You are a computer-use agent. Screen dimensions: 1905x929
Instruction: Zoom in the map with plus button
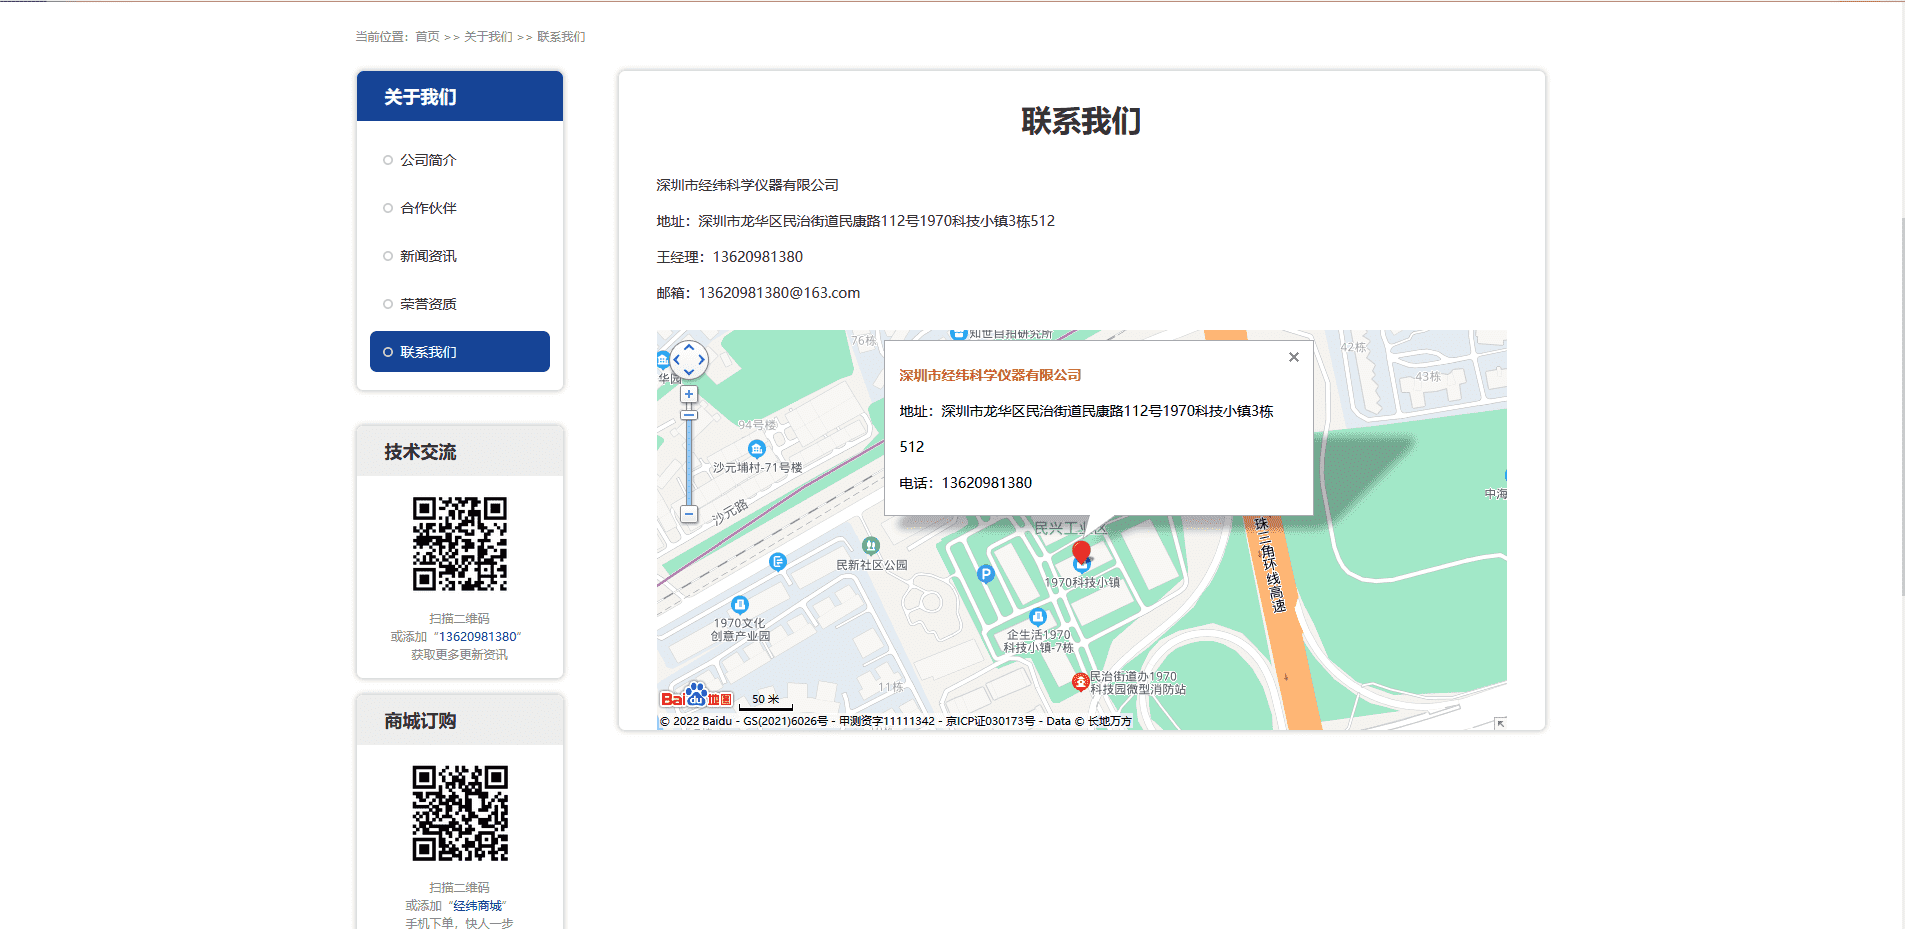(x=689, y=394)
